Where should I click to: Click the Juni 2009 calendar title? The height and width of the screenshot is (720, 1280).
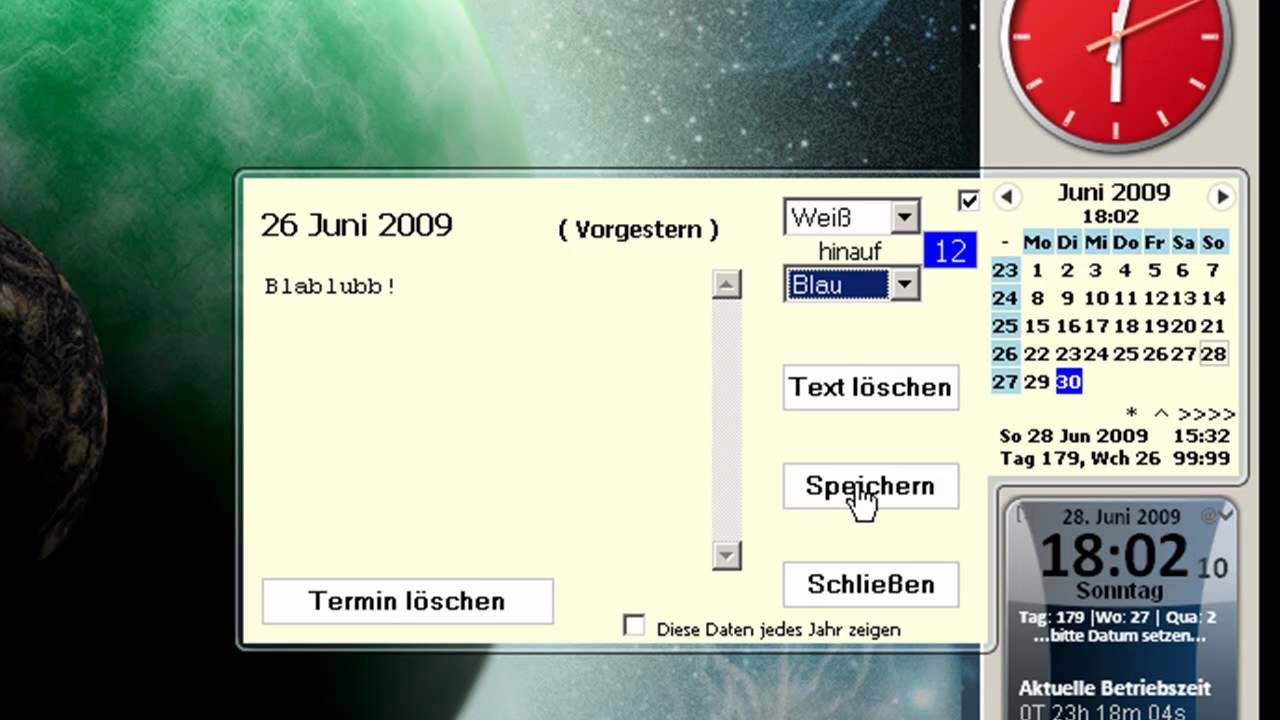point(1114,193)
